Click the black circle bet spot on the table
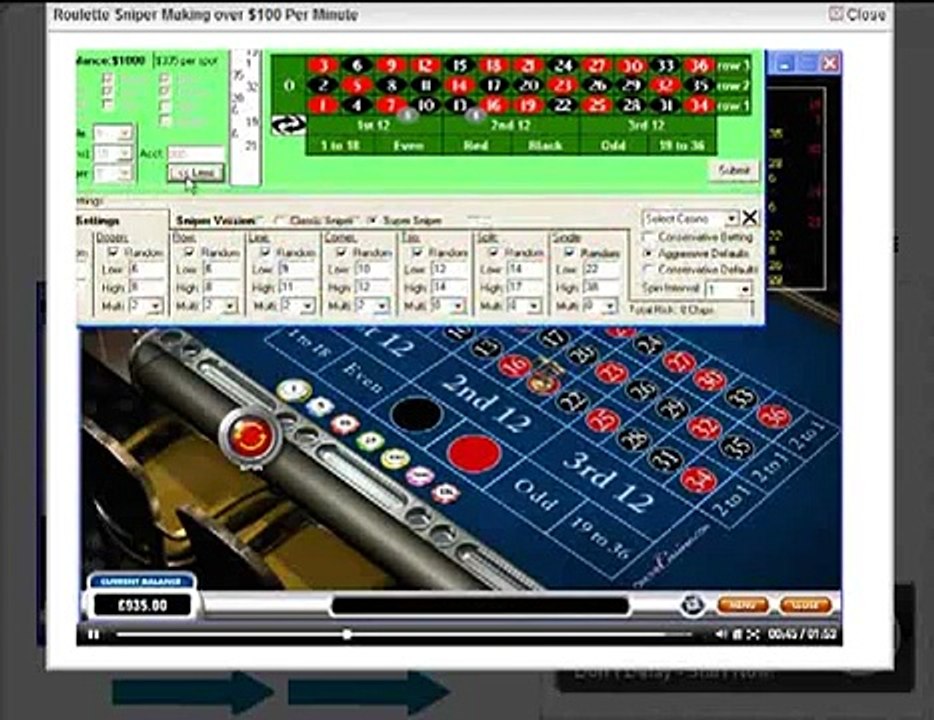The height and width of the screenshot is (720, 934). pos(416,414)
